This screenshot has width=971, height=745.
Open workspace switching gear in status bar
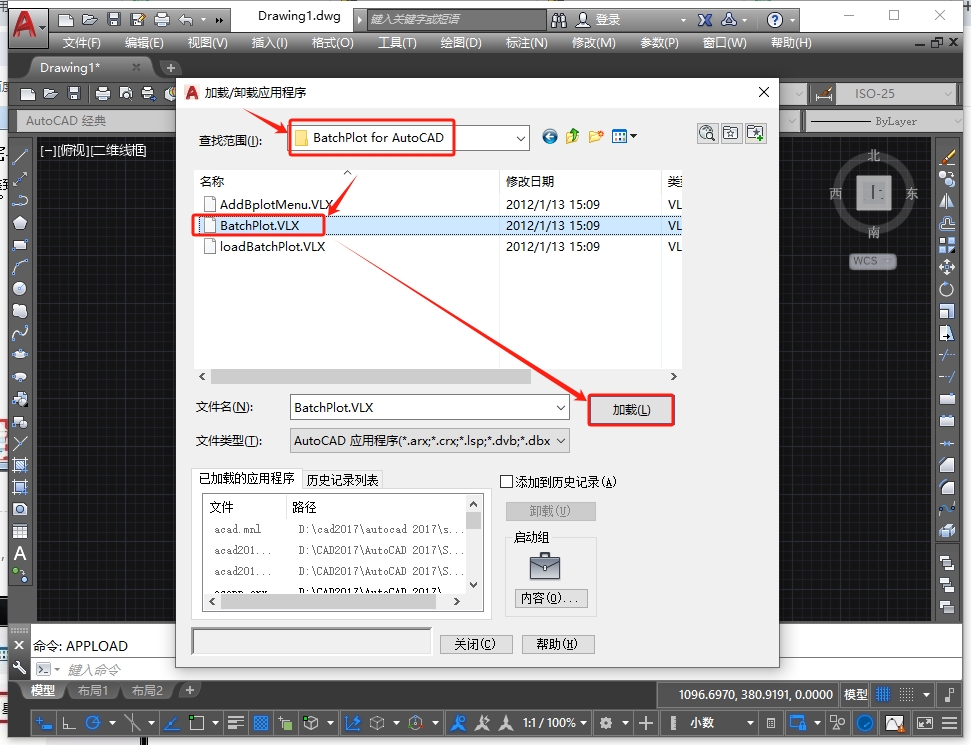tap(606, 723)
